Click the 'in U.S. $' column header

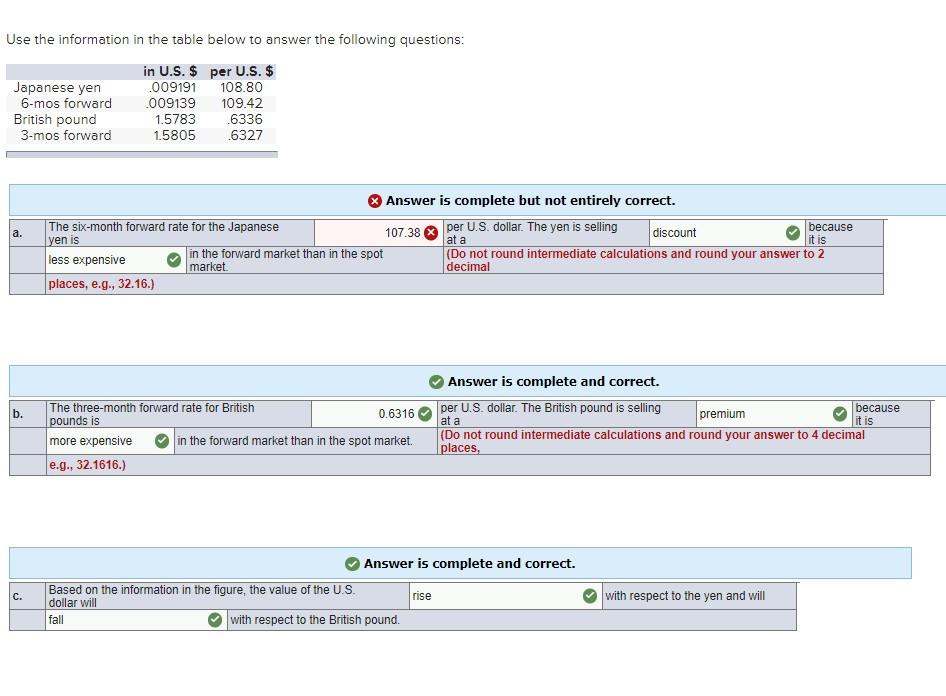coord(170,71)
